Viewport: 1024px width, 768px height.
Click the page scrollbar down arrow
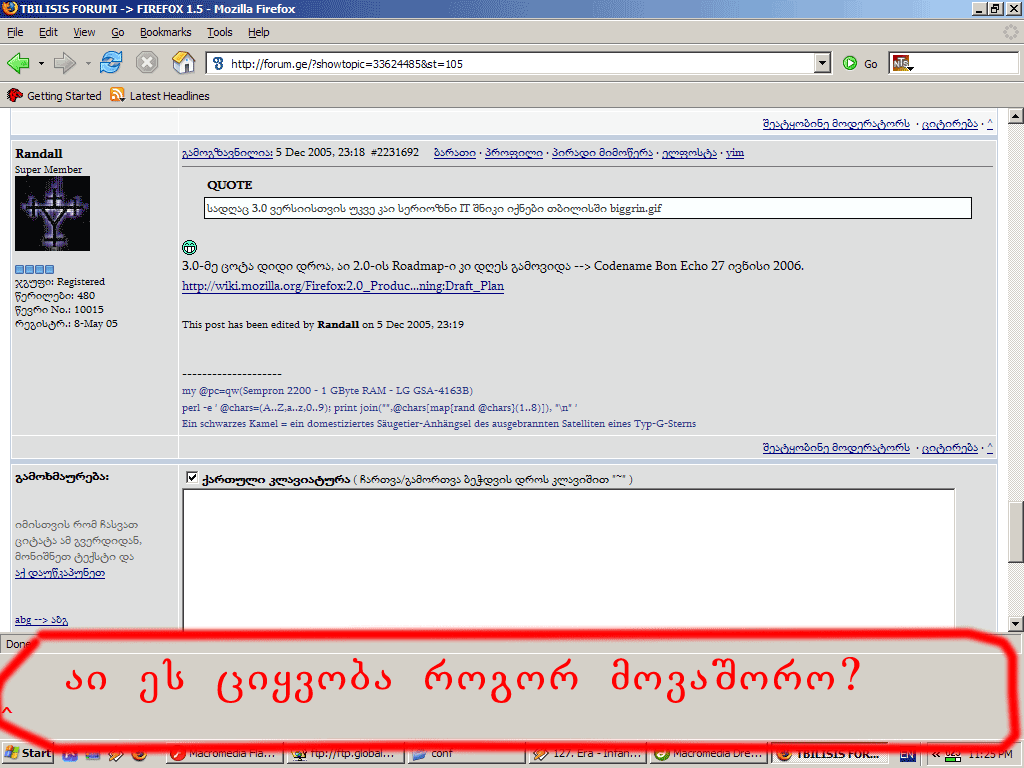1015,624
